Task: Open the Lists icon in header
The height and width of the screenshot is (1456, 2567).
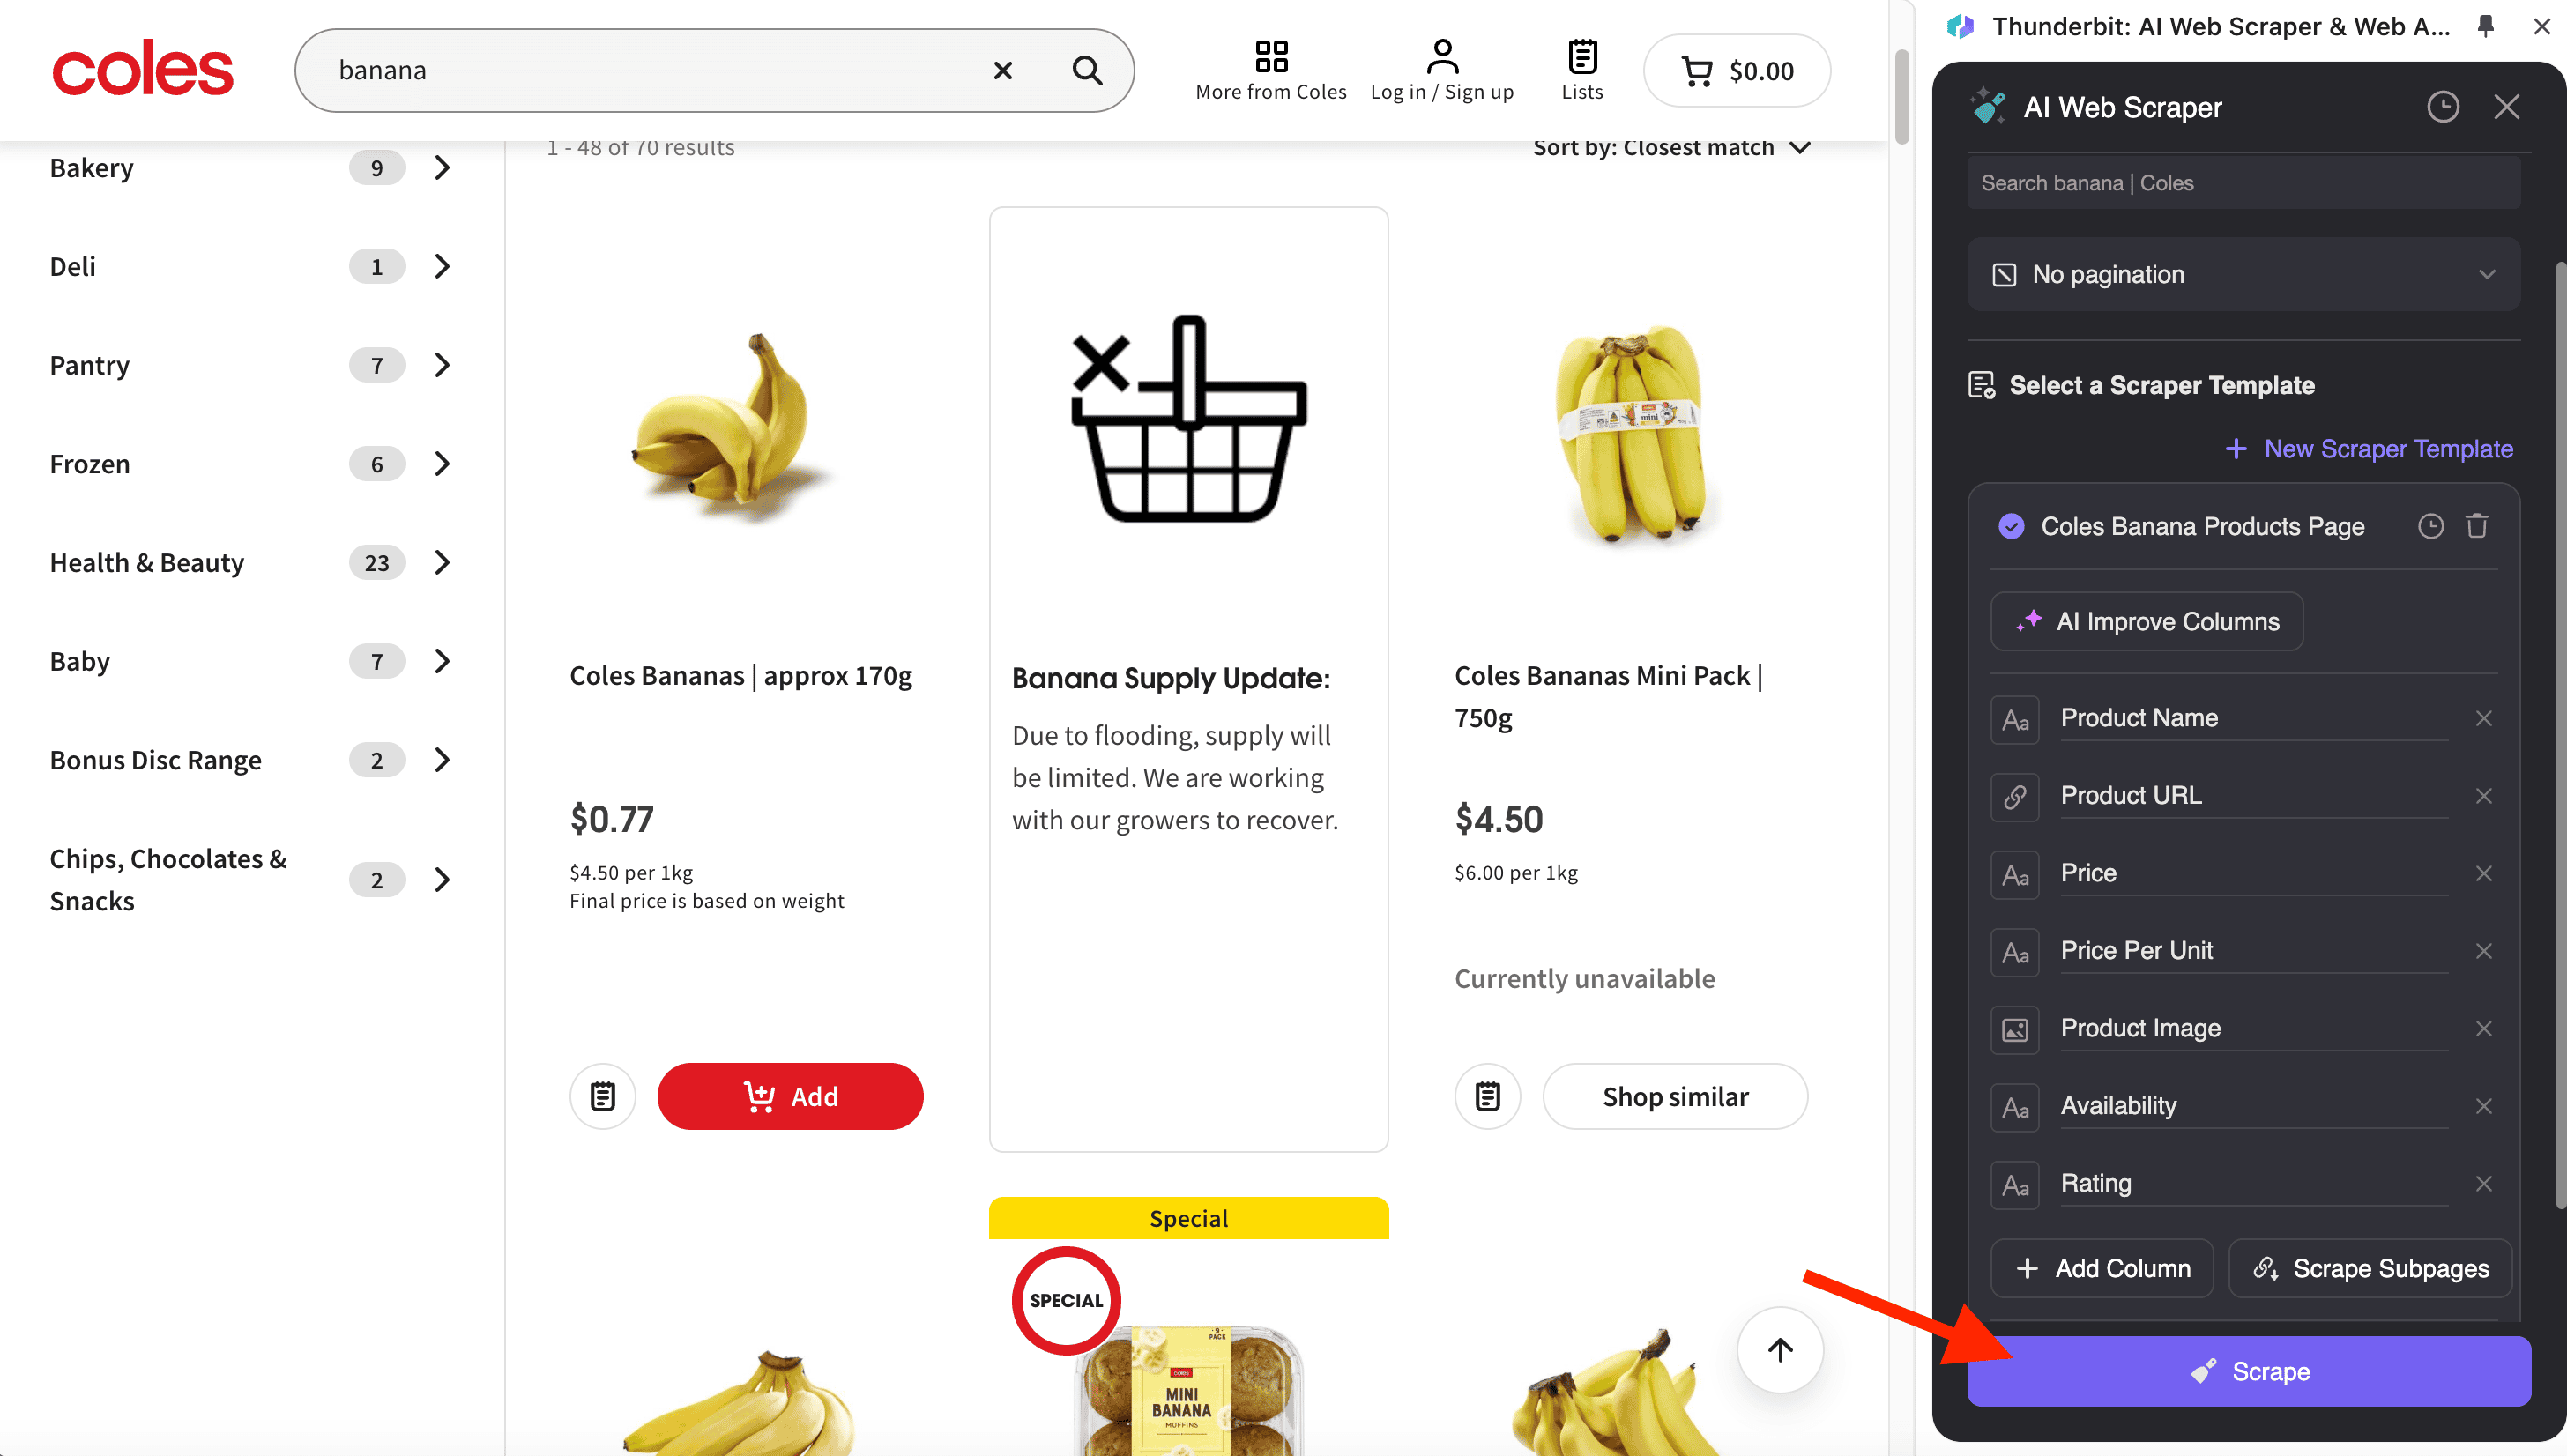Action: [1582, 70]
